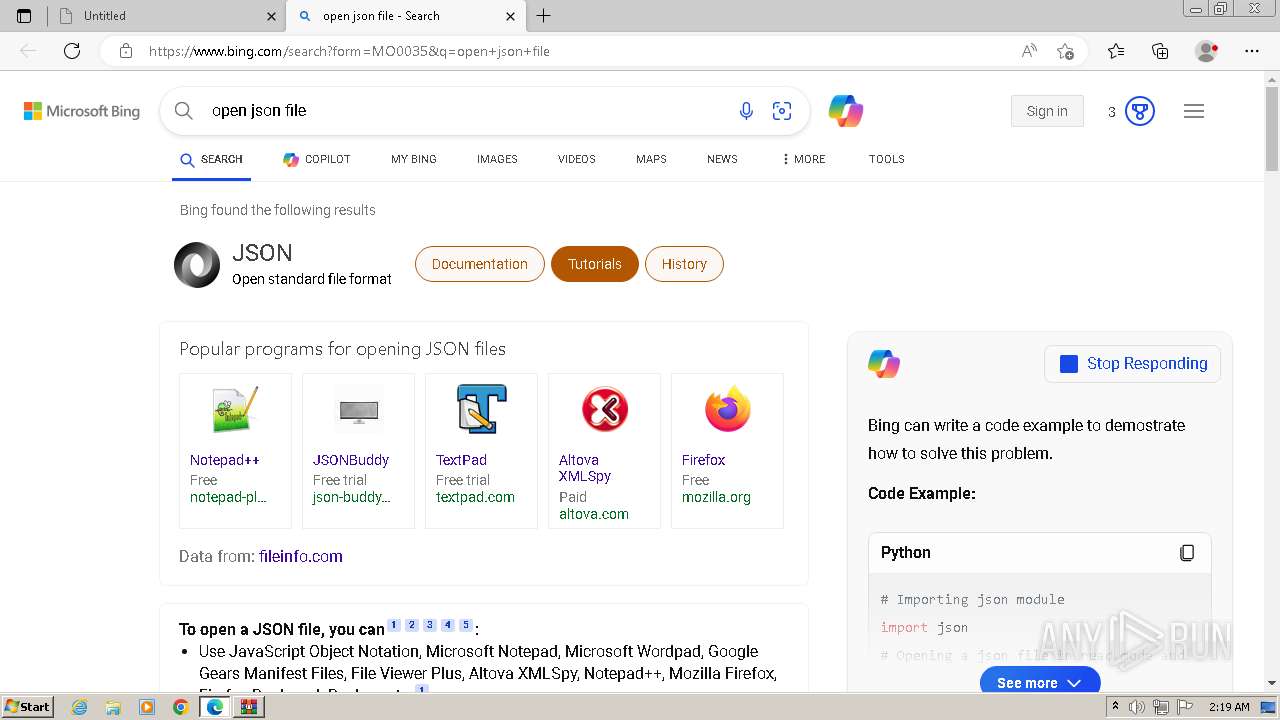Open visual search camera icon
Screen dimensions: 1280x720
[x=782, y=111]
